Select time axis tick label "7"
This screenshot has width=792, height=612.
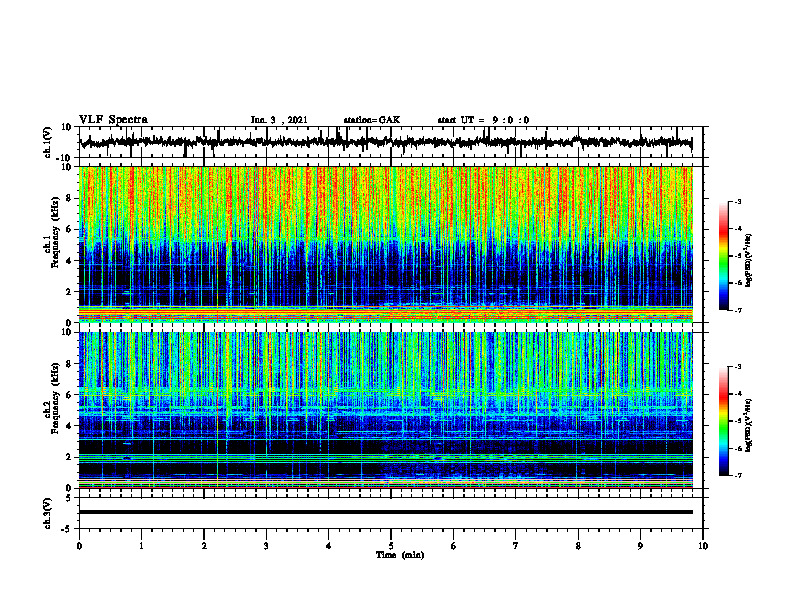point(516,546)
